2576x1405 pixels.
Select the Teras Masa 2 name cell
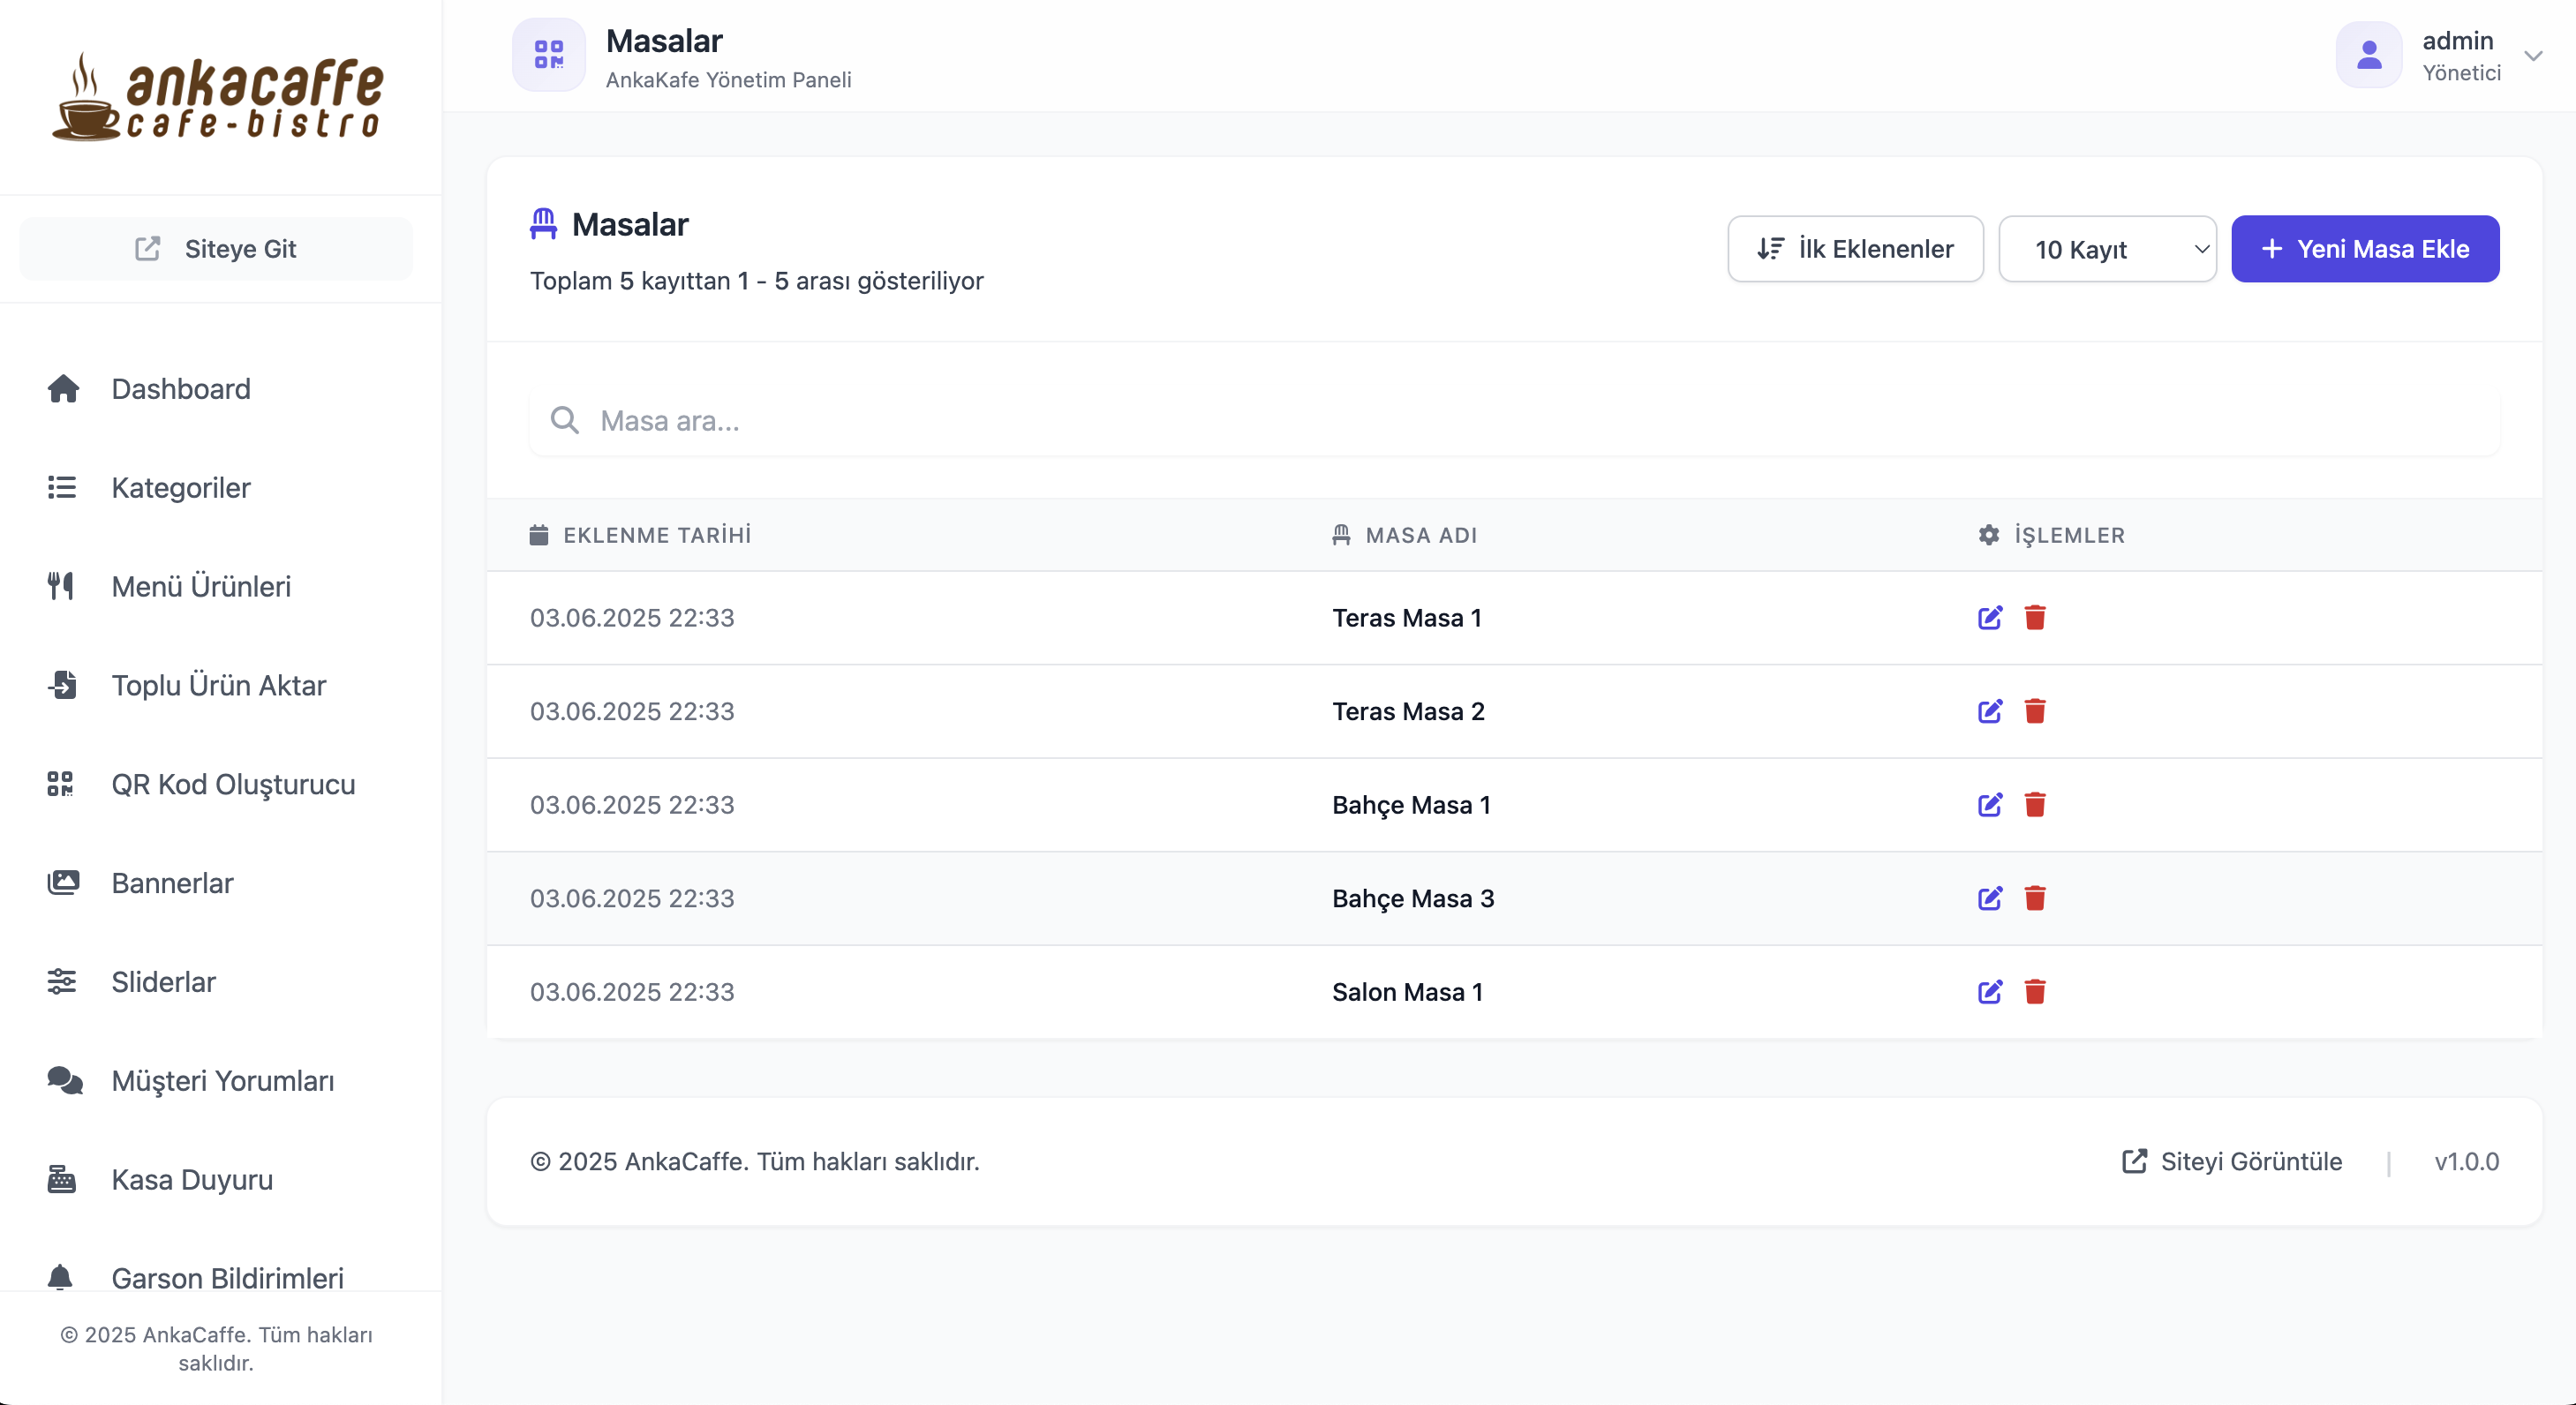tap(1408, 711)
